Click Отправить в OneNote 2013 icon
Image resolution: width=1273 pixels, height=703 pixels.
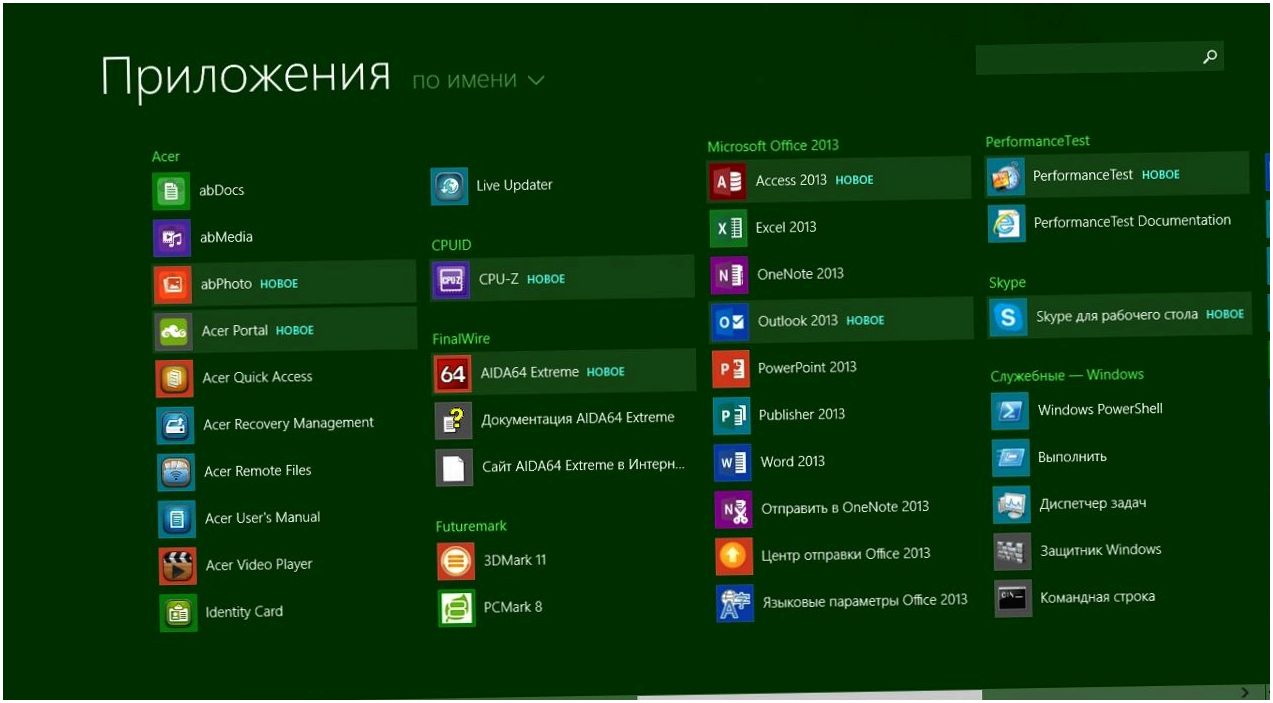[x=733, y=510]
